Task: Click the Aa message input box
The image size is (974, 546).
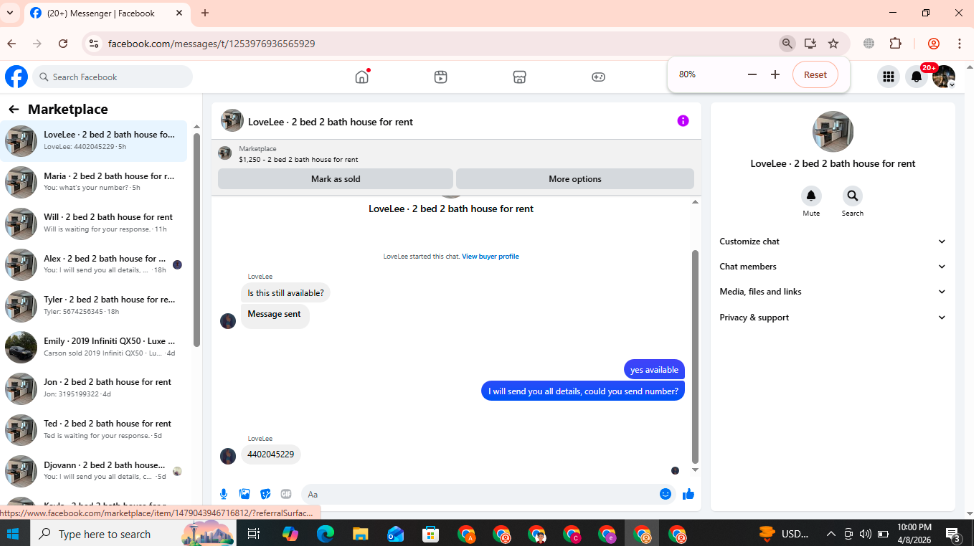Action: point(478,494)
